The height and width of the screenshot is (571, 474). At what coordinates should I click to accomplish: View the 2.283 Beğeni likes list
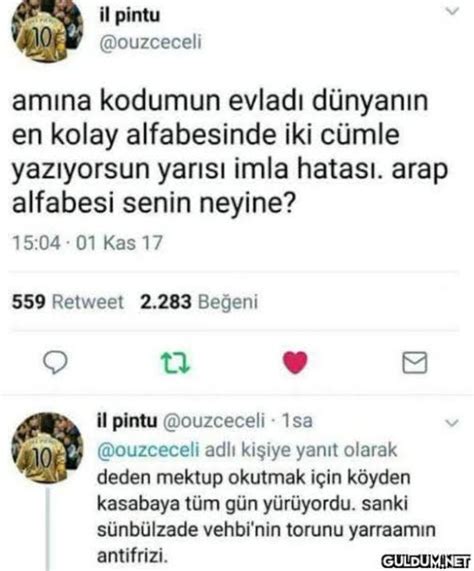pyautogui.click(x=199, y=302)
